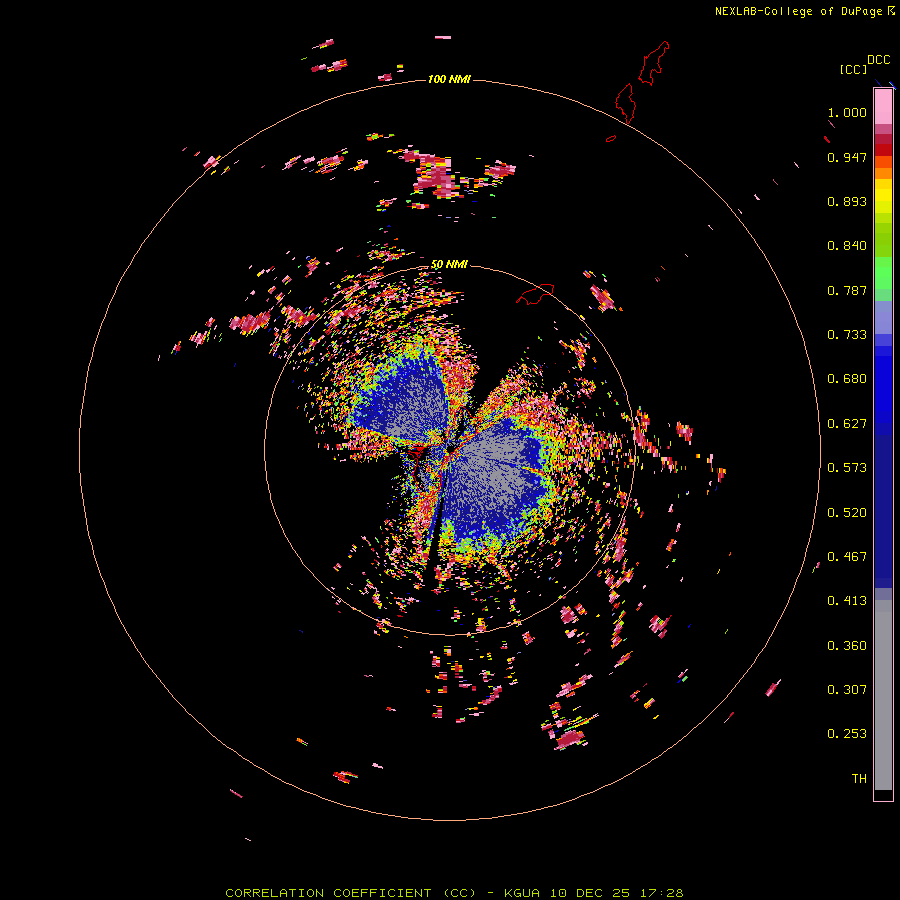900x900 pixels.
Task: Click the 10 DEC 25 date
Action: click(x=589, y=893)
